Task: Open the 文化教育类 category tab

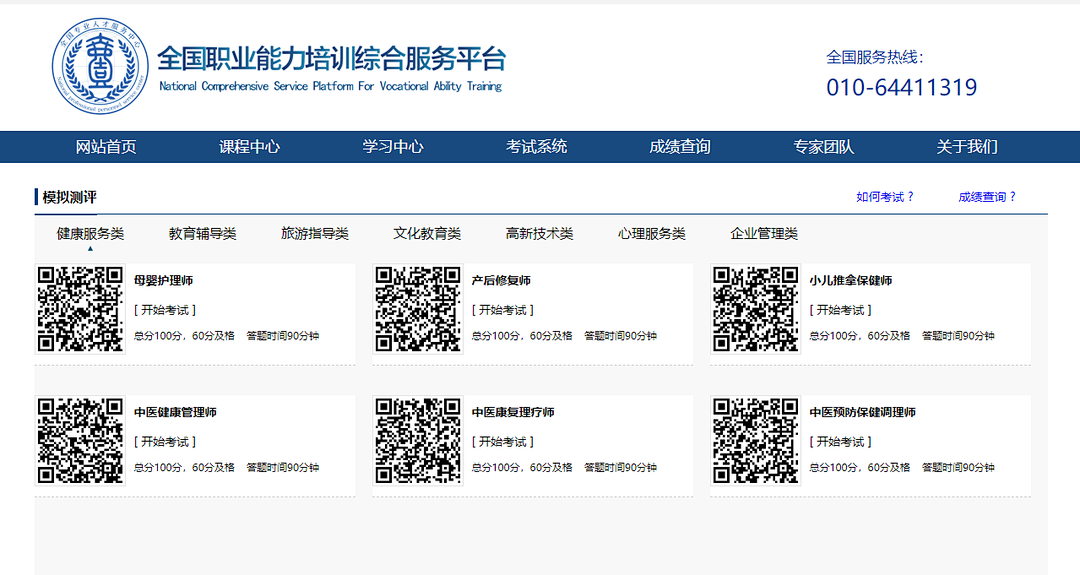Action: [427, 233]
